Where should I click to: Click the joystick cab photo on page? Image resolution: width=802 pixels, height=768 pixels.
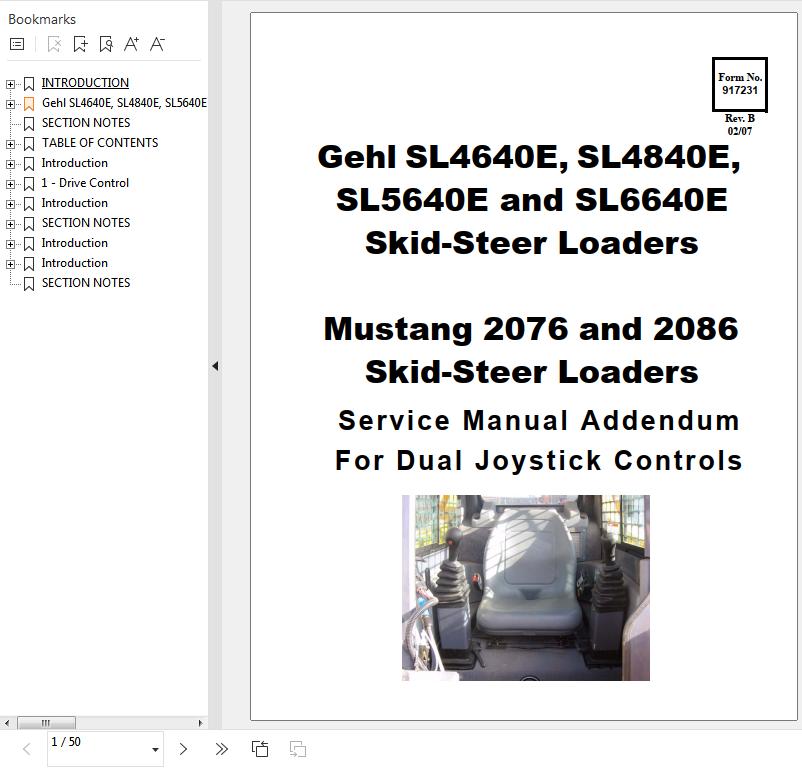[526, 588]
